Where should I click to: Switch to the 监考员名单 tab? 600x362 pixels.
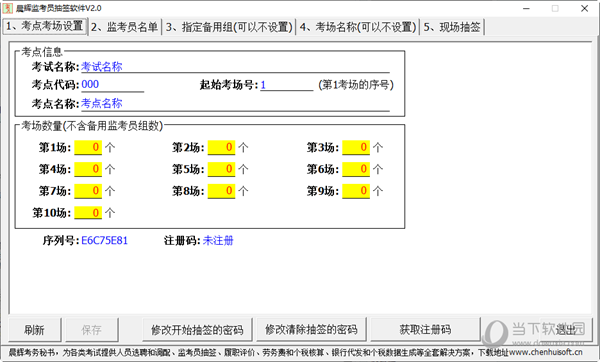tap(125, 27)
